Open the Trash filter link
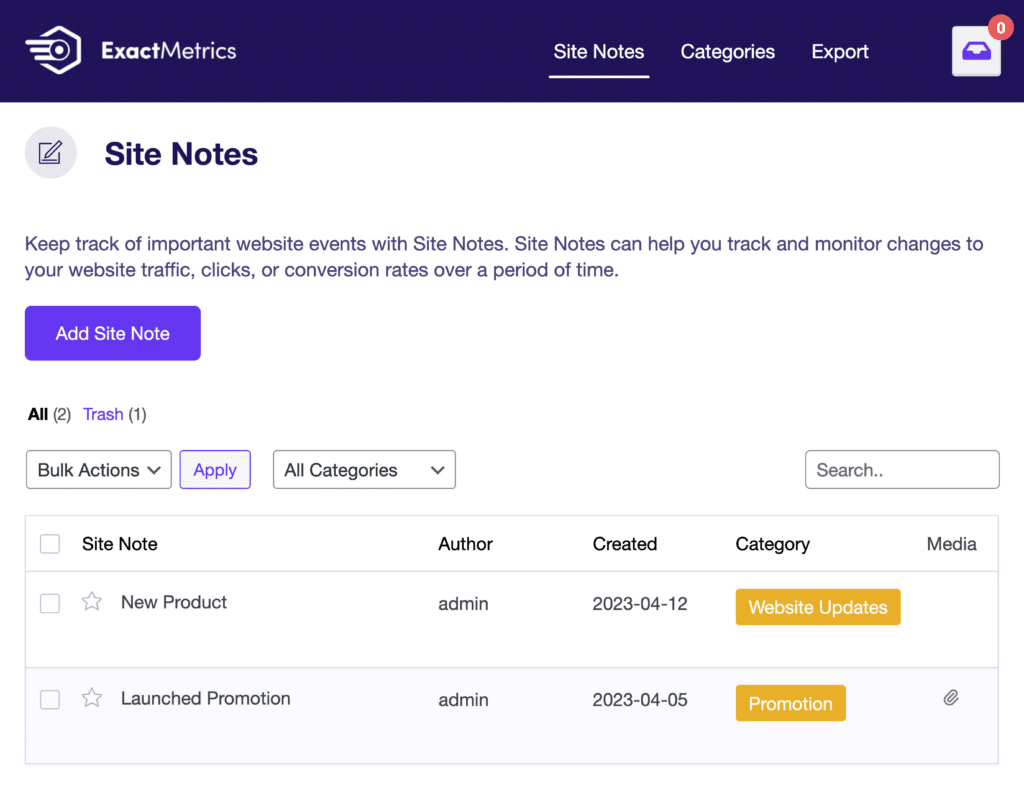 pyautogui.click(x=103, y=414)
